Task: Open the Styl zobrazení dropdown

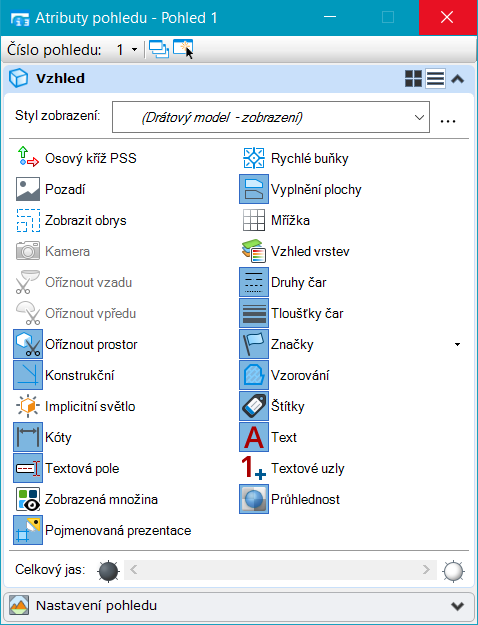Action: coord(271,117)
